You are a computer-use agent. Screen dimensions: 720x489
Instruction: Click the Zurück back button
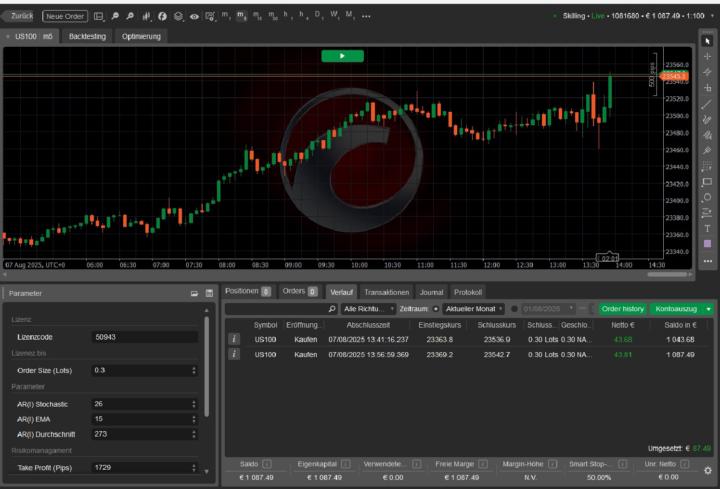click(x=18, y=16)
